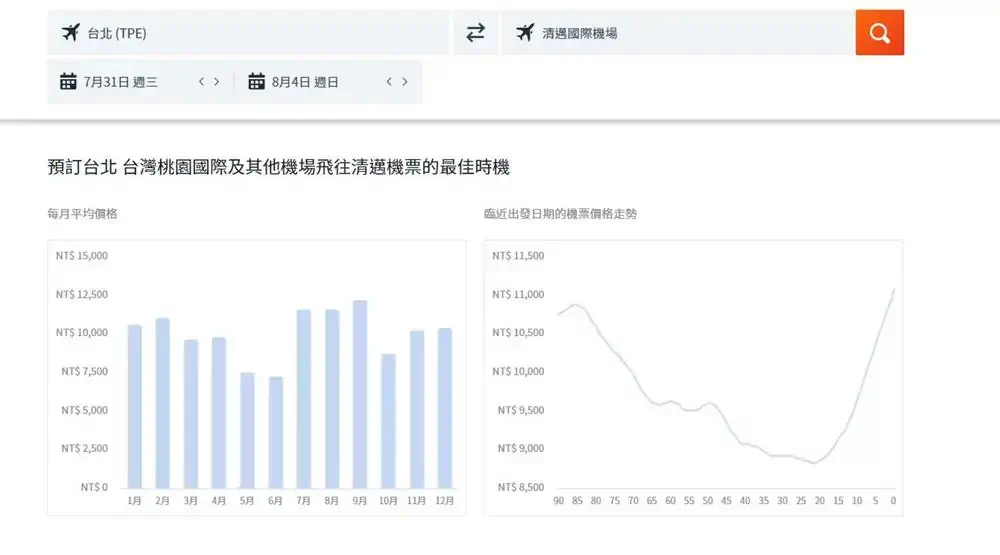Click the NT$ 15,000 axis label
This screenshot has width=1000, height=555.
[x=82, y=256]
